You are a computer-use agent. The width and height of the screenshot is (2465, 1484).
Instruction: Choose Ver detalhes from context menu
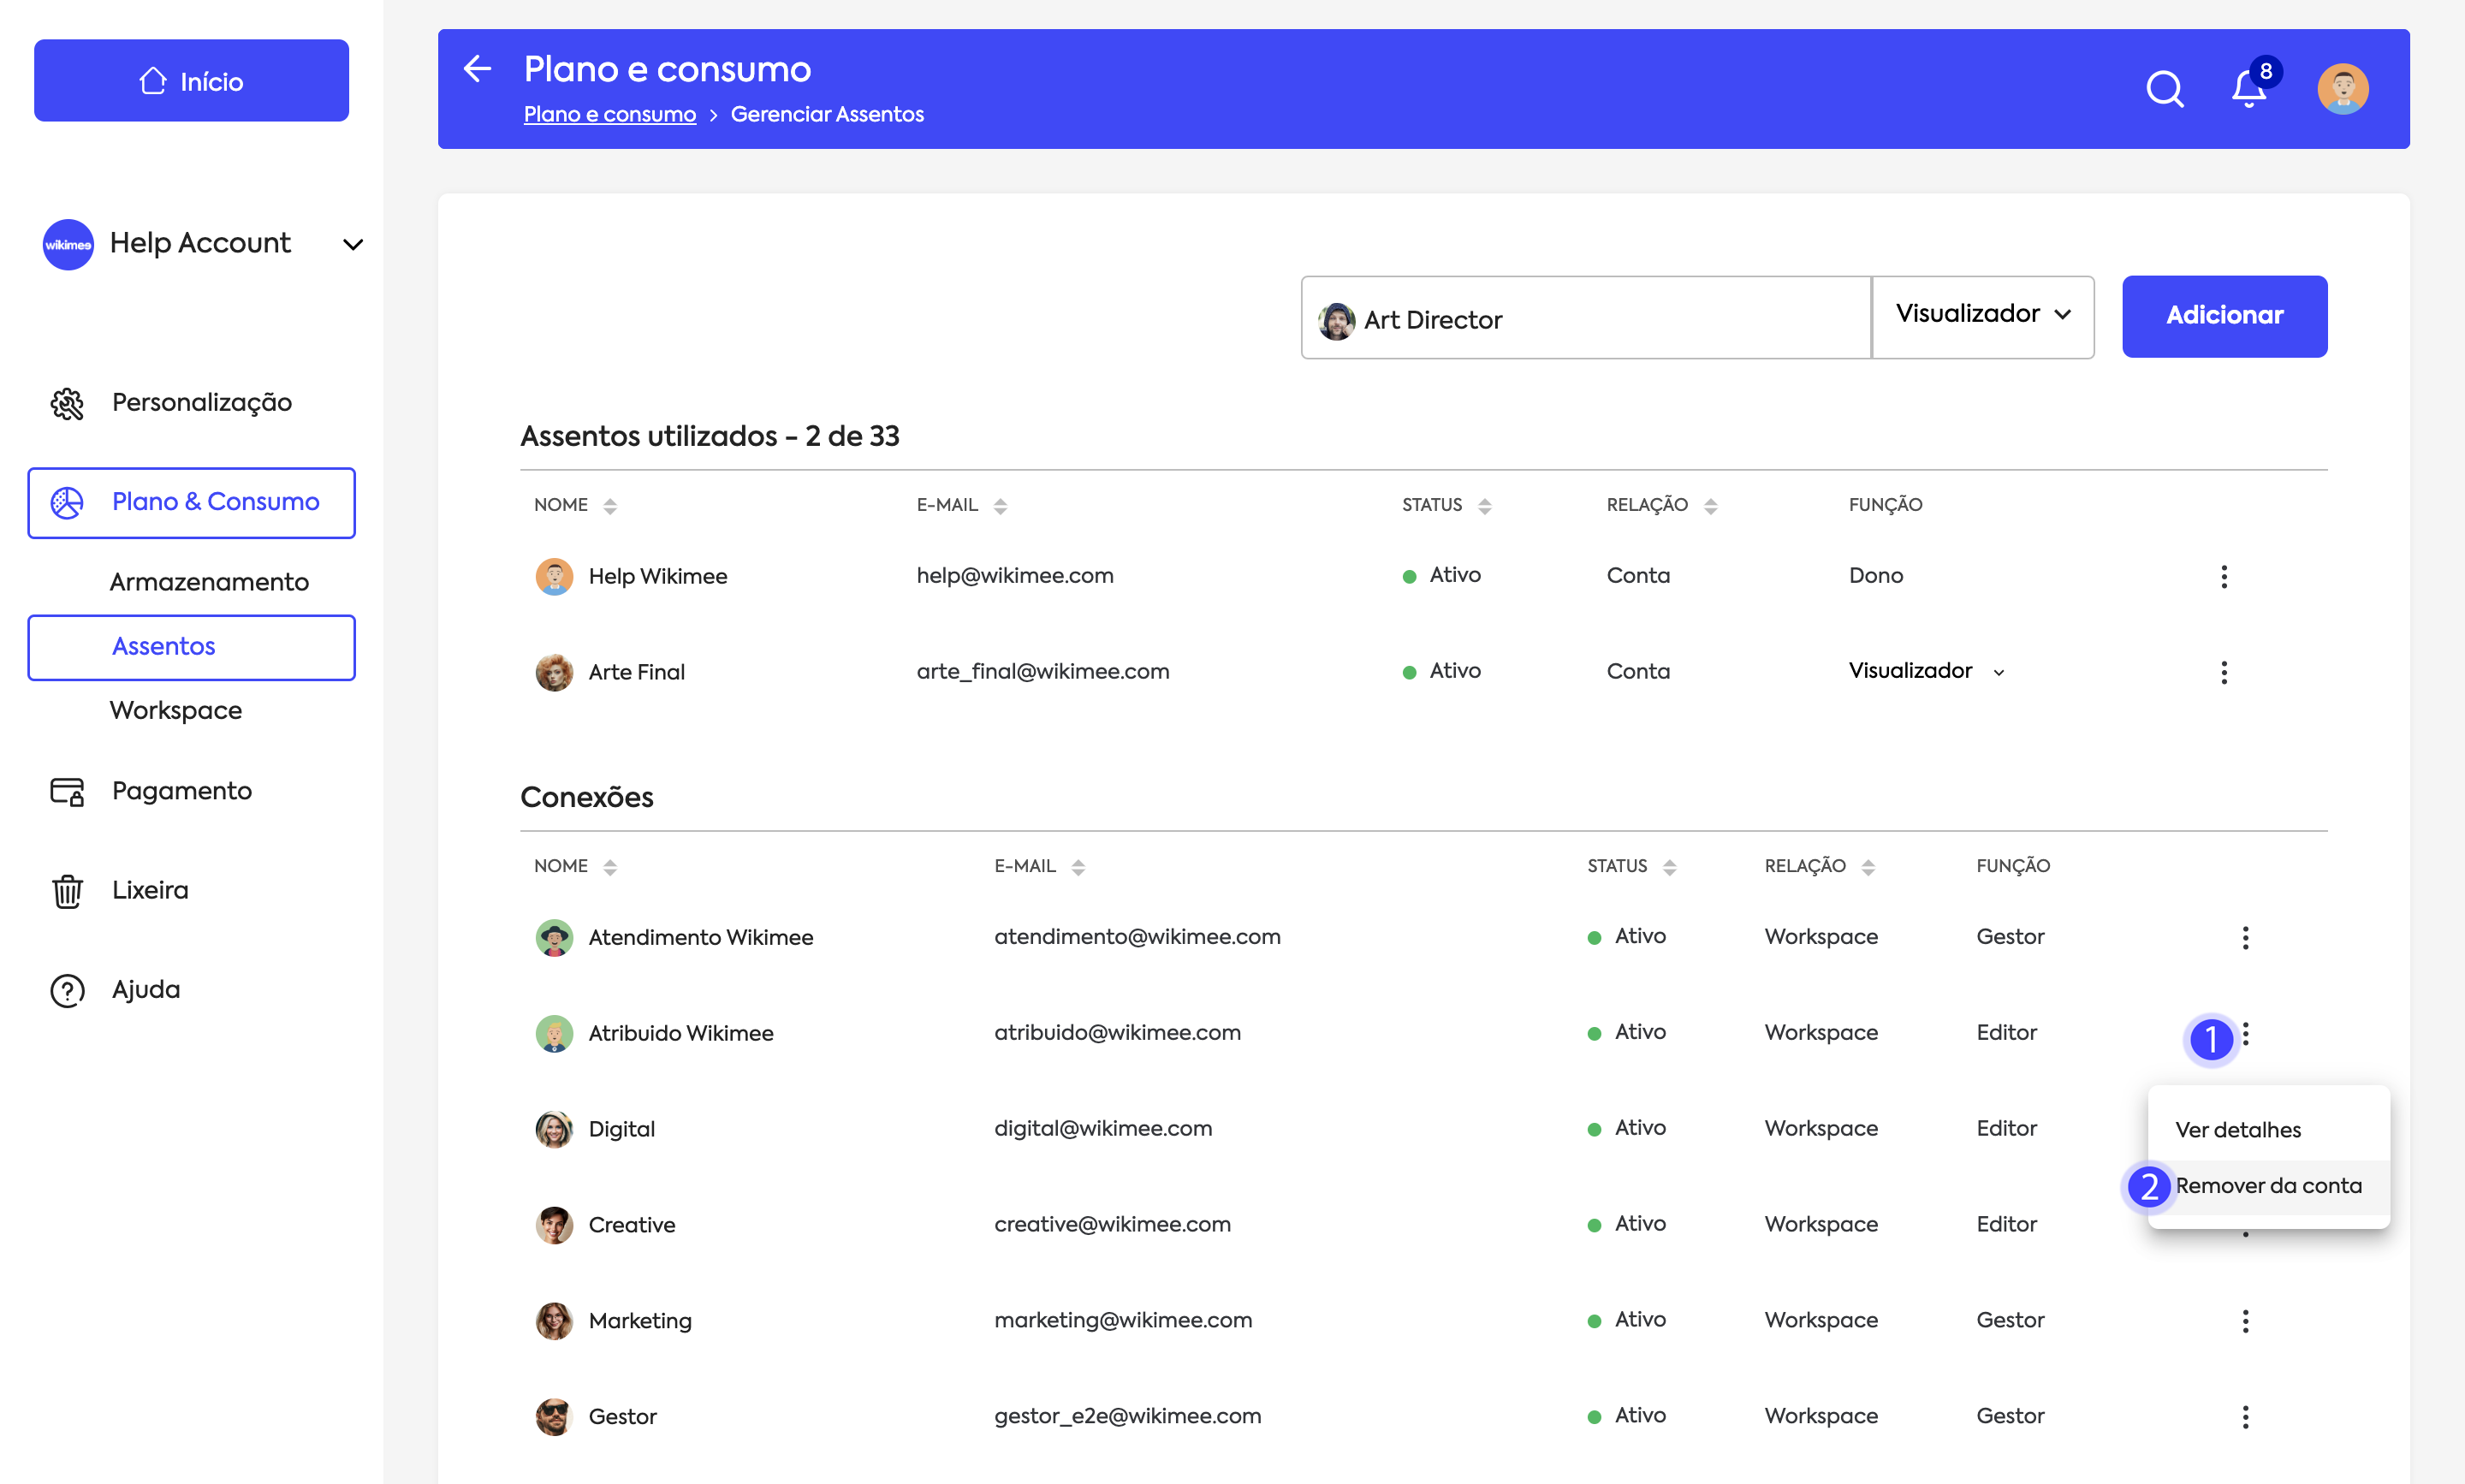click(2238, 1130)
